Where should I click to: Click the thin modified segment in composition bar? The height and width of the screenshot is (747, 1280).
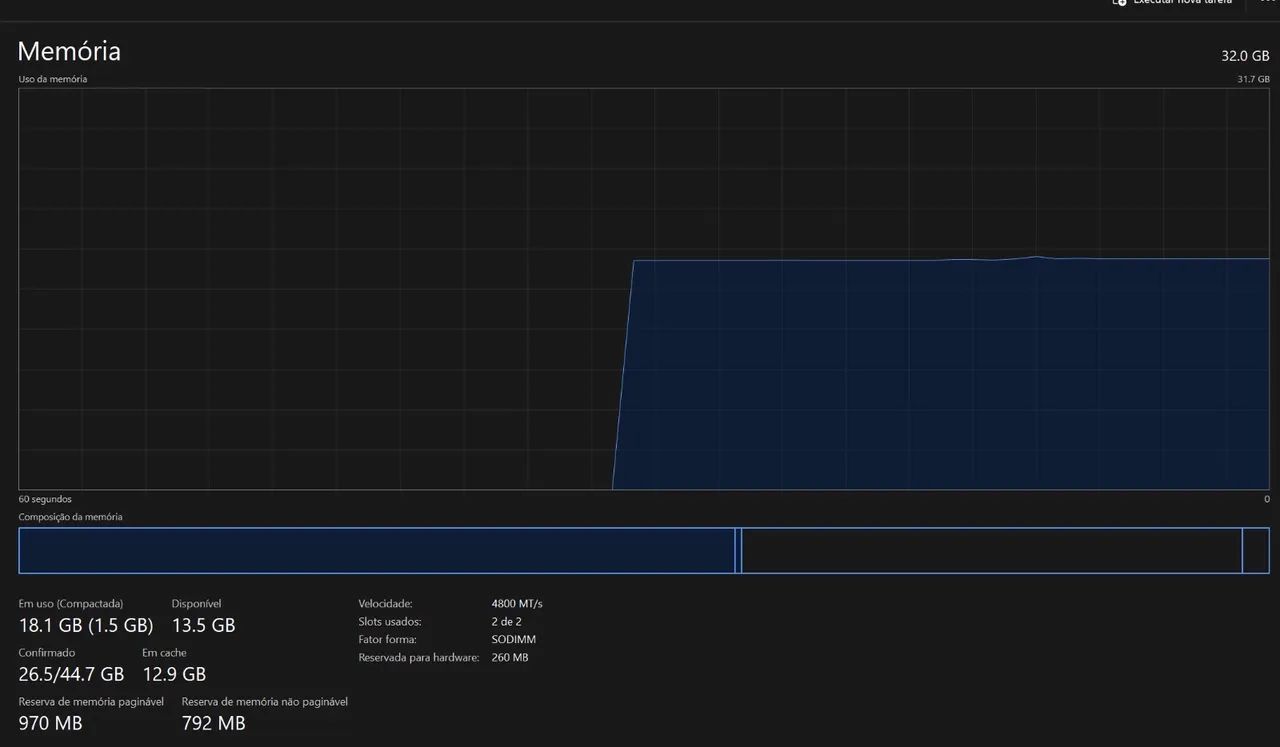click(738, 551)
